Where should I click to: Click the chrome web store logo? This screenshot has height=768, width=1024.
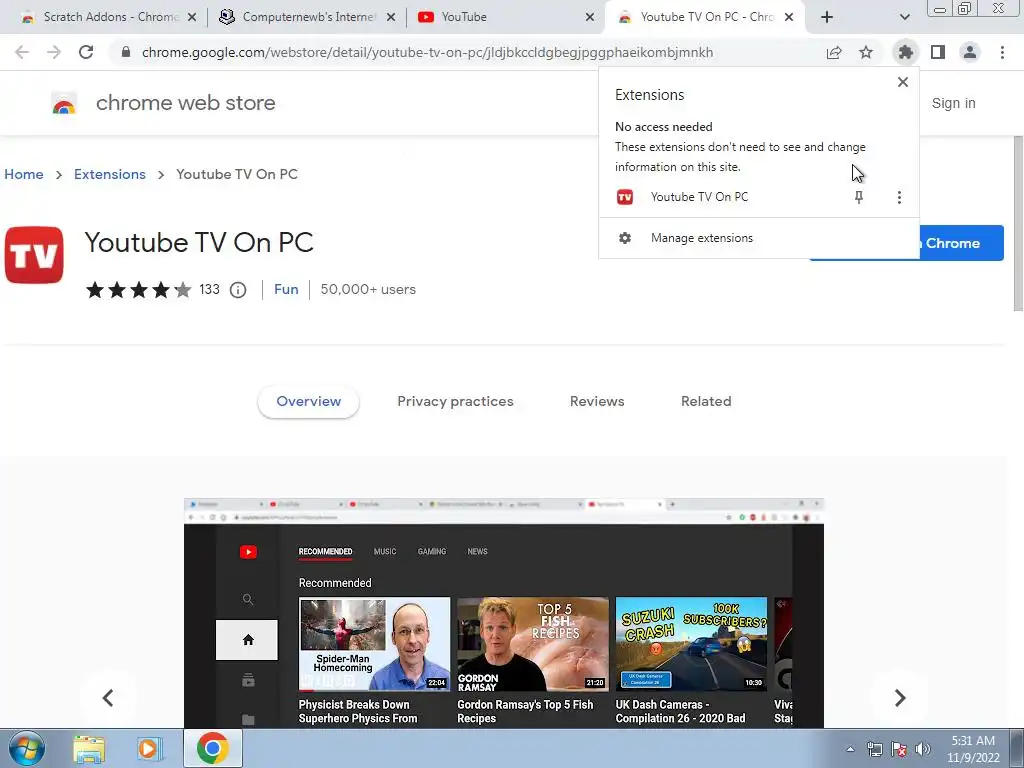click(x=64, y=103)
